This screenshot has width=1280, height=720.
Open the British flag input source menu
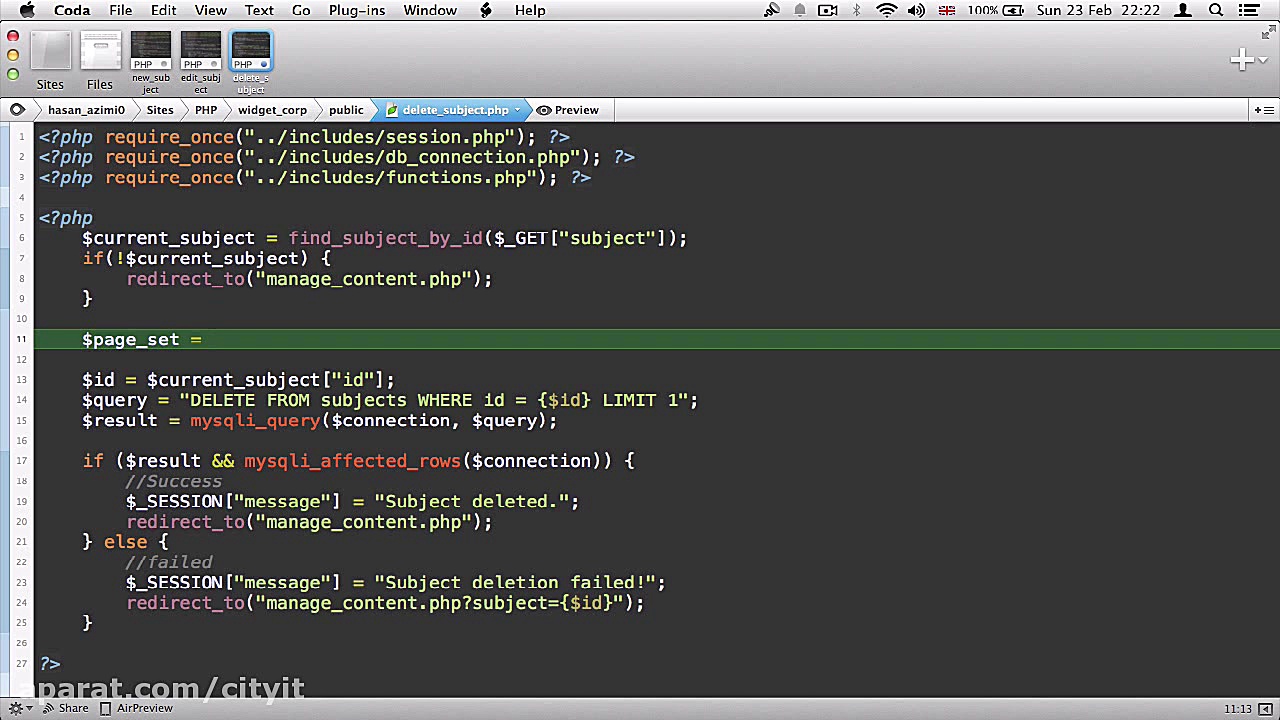[946, 10]
